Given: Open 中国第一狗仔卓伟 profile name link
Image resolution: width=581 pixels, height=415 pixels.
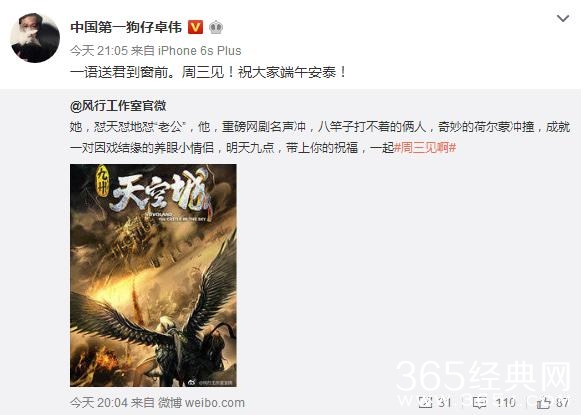Looking at the screenshot, I should pos(126,27).
